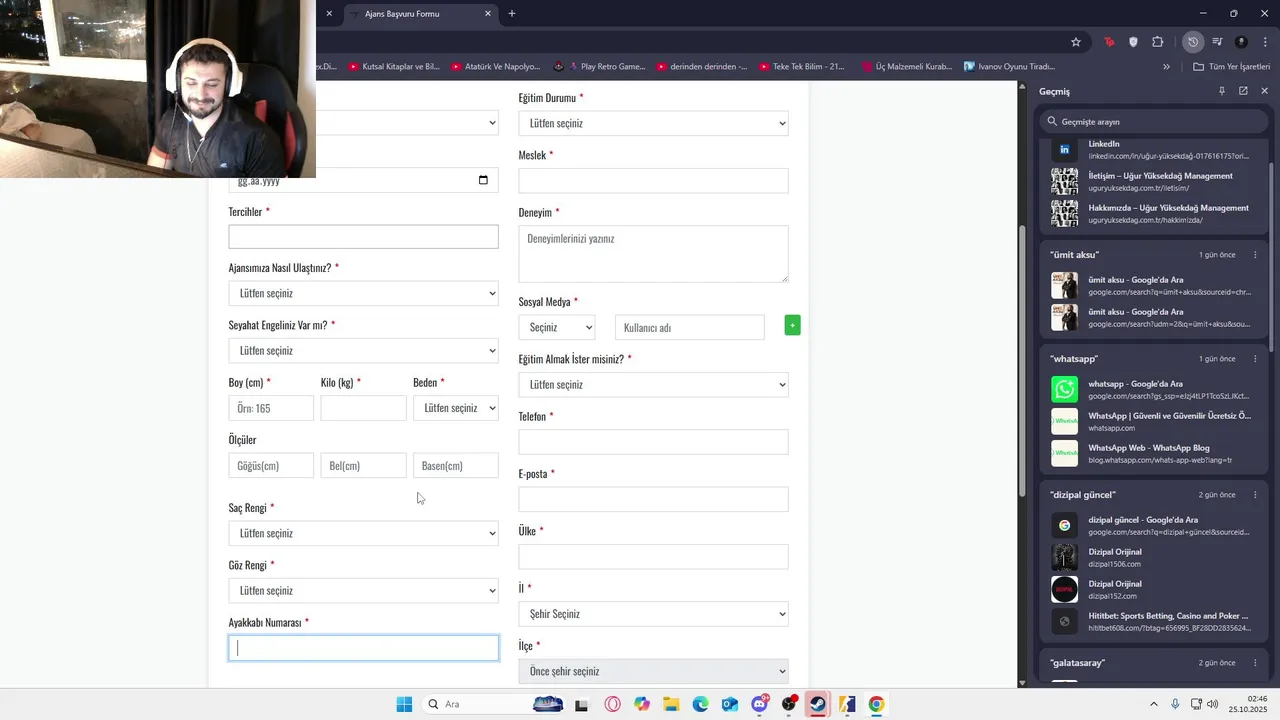Open Geçmiş history in a new tab
The width and height of the screenshot is (1280, 720).
click(x=1243, y=91)
